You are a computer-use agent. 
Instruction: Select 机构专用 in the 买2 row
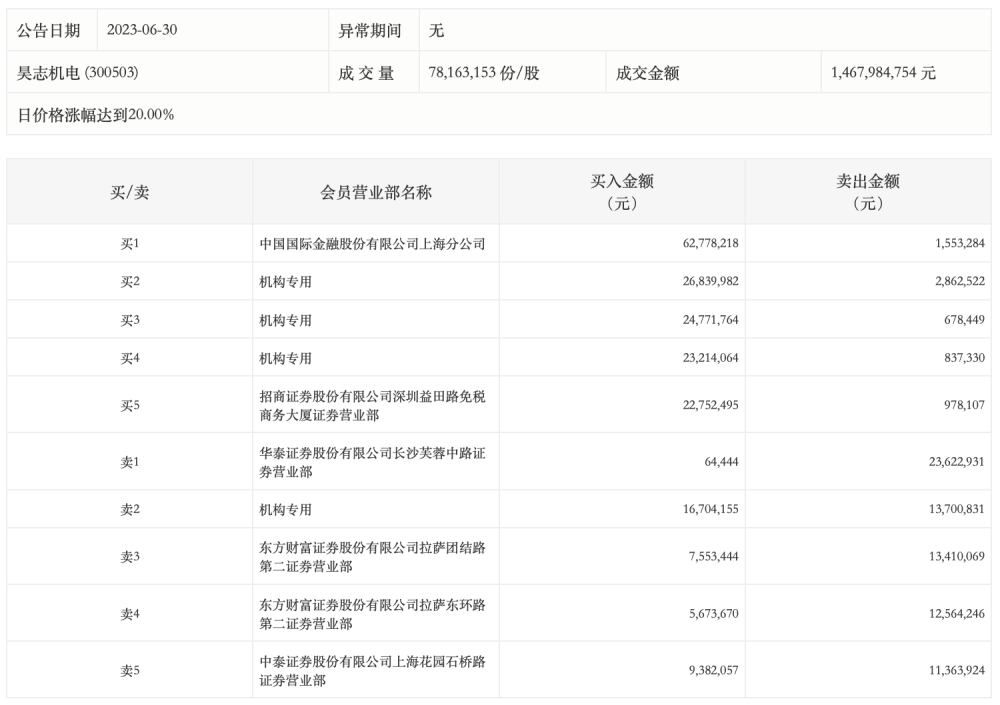[x=286, y=282]
